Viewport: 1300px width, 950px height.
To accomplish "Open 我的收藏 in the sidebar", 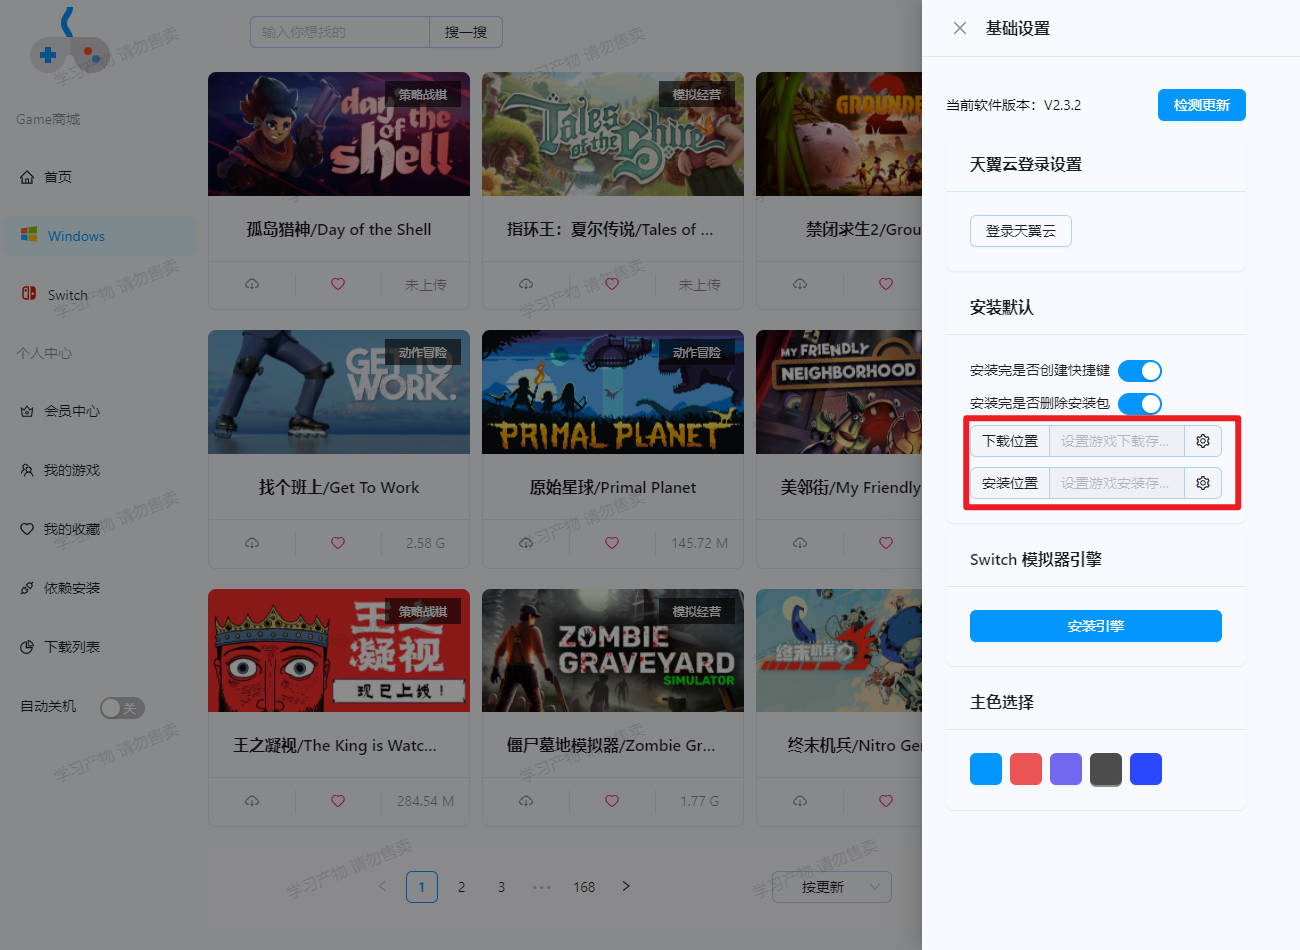I will click(100, 529).
